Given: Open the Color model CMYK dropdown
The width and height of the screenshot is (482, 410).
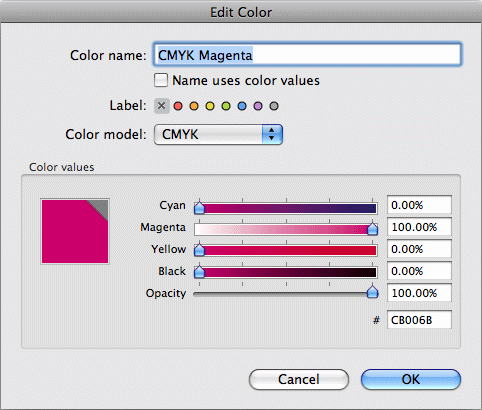Looking at the screenshot, I should point(218,135).
